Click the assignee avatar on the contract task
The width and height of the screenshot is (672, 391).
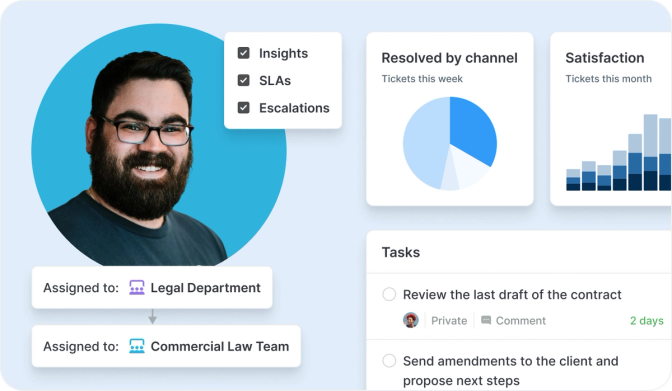click(411, 320)
